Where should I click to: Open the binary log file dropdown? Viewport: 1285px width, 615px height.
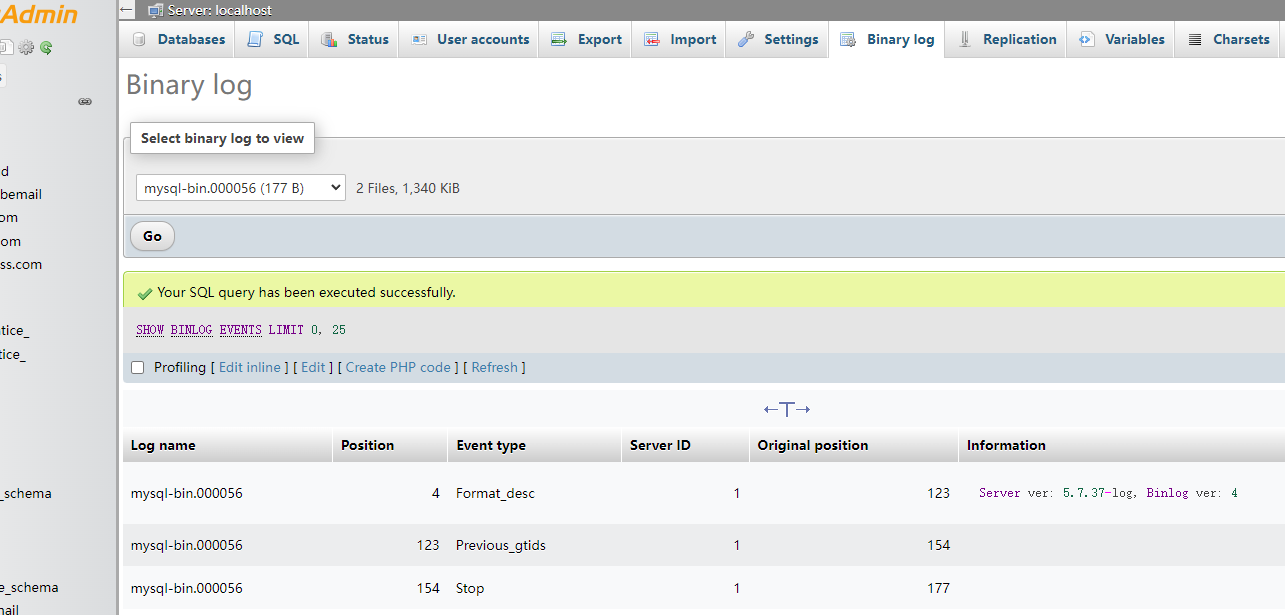[240, 187]
